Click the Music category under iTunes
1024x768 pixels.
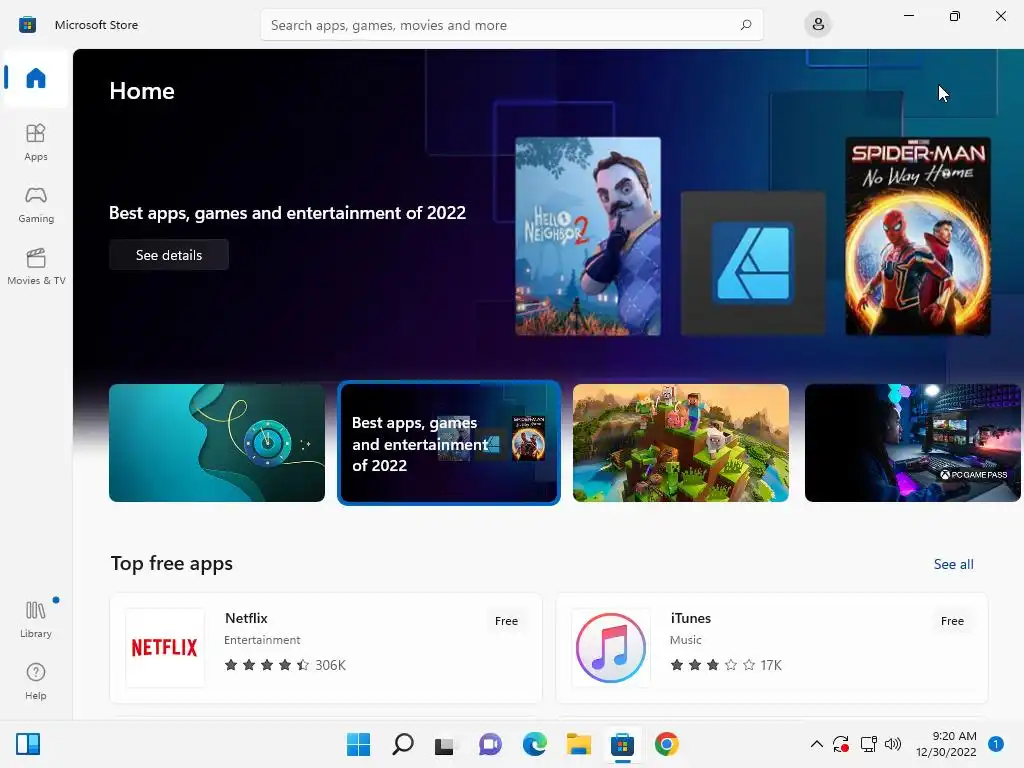(685, 640)
